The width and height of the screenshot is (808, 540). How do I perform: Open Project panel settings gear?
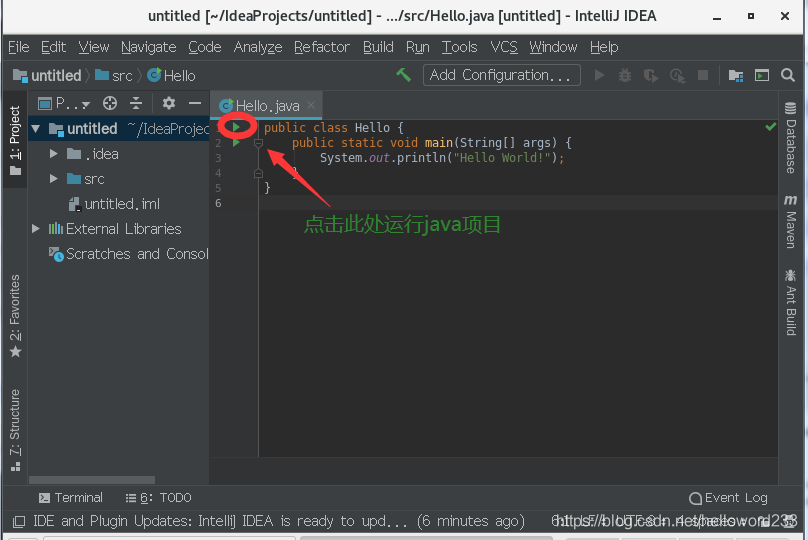[x=169, y=104]
